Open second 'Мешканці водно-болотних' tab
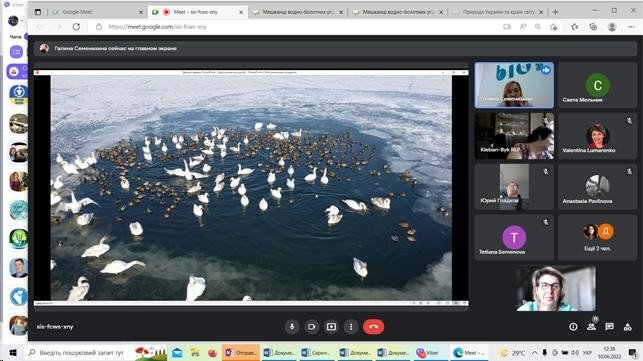 [x=397, y=12]
